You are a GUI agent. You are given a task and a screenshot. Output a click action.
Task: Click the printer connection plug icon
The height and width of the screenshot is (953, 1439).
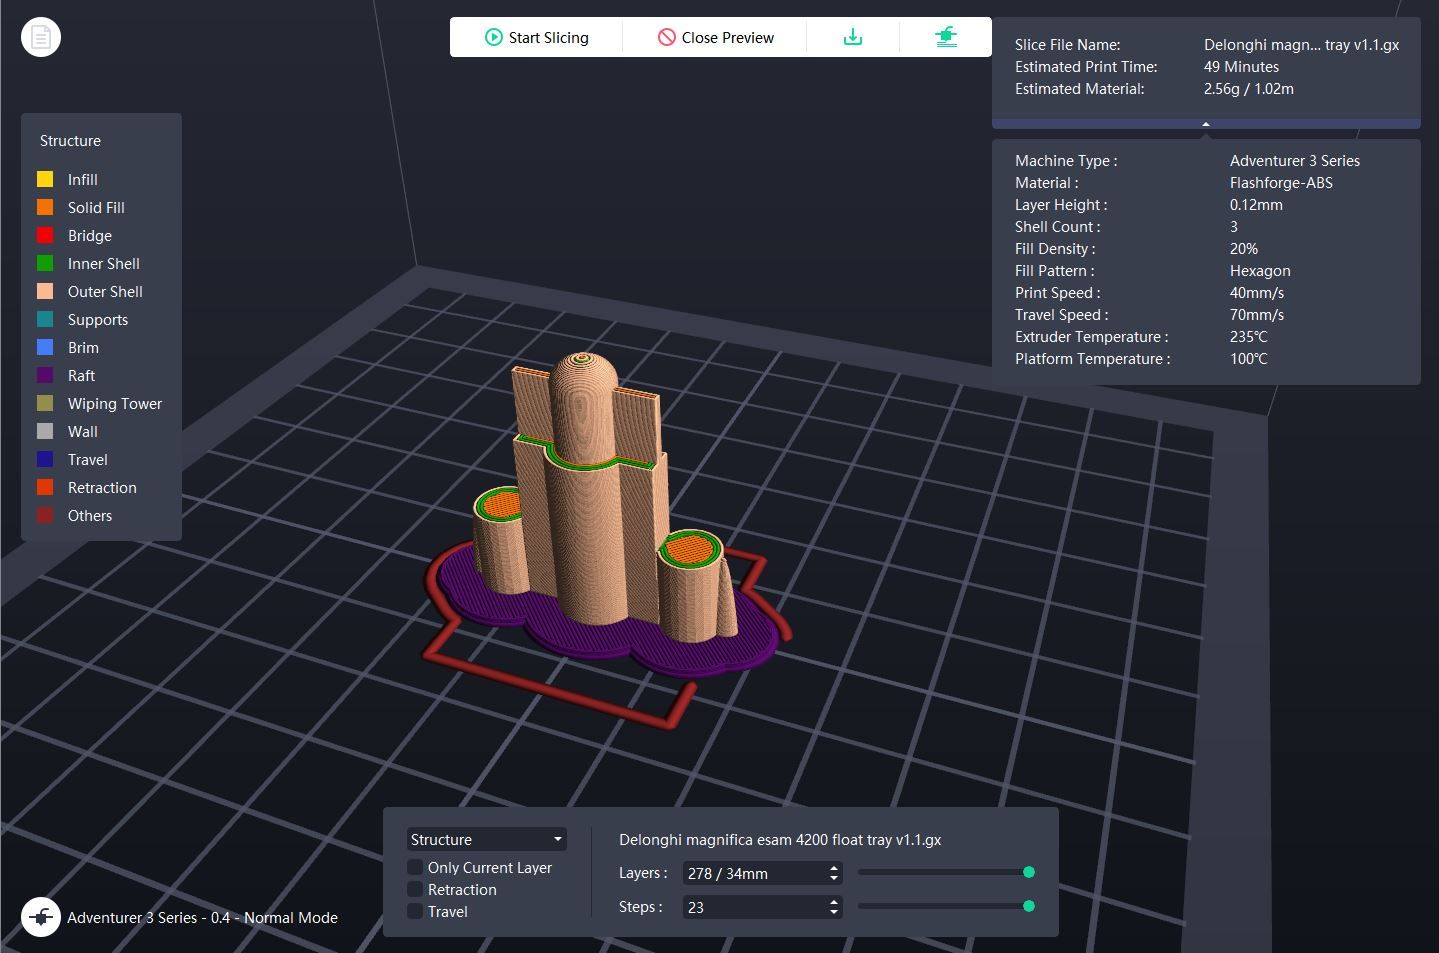point(41,917)
